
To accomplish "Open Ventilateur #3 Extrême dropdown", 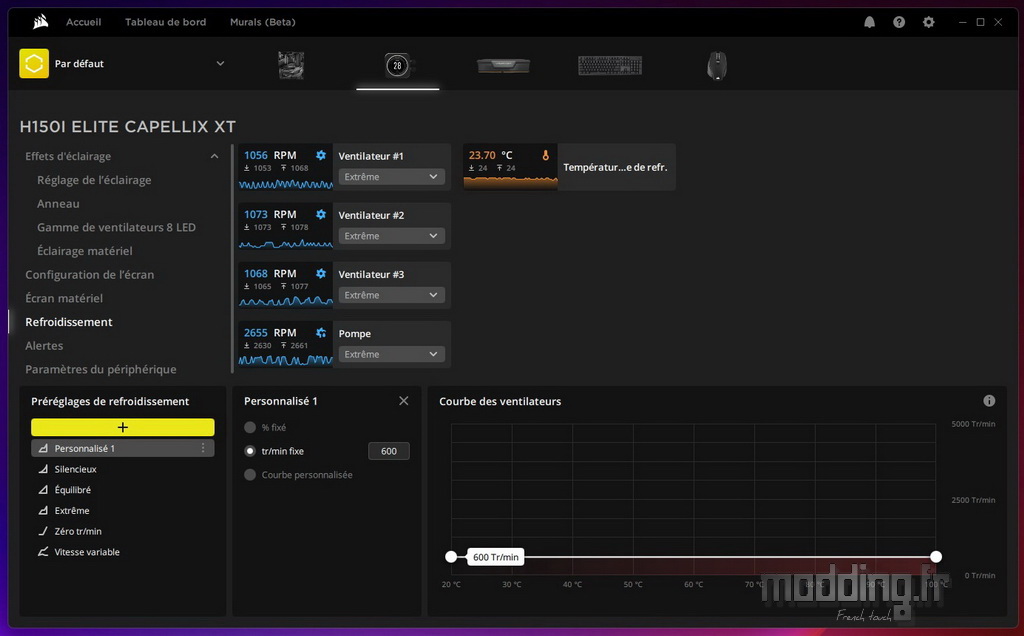I will [x=391, y=295].
